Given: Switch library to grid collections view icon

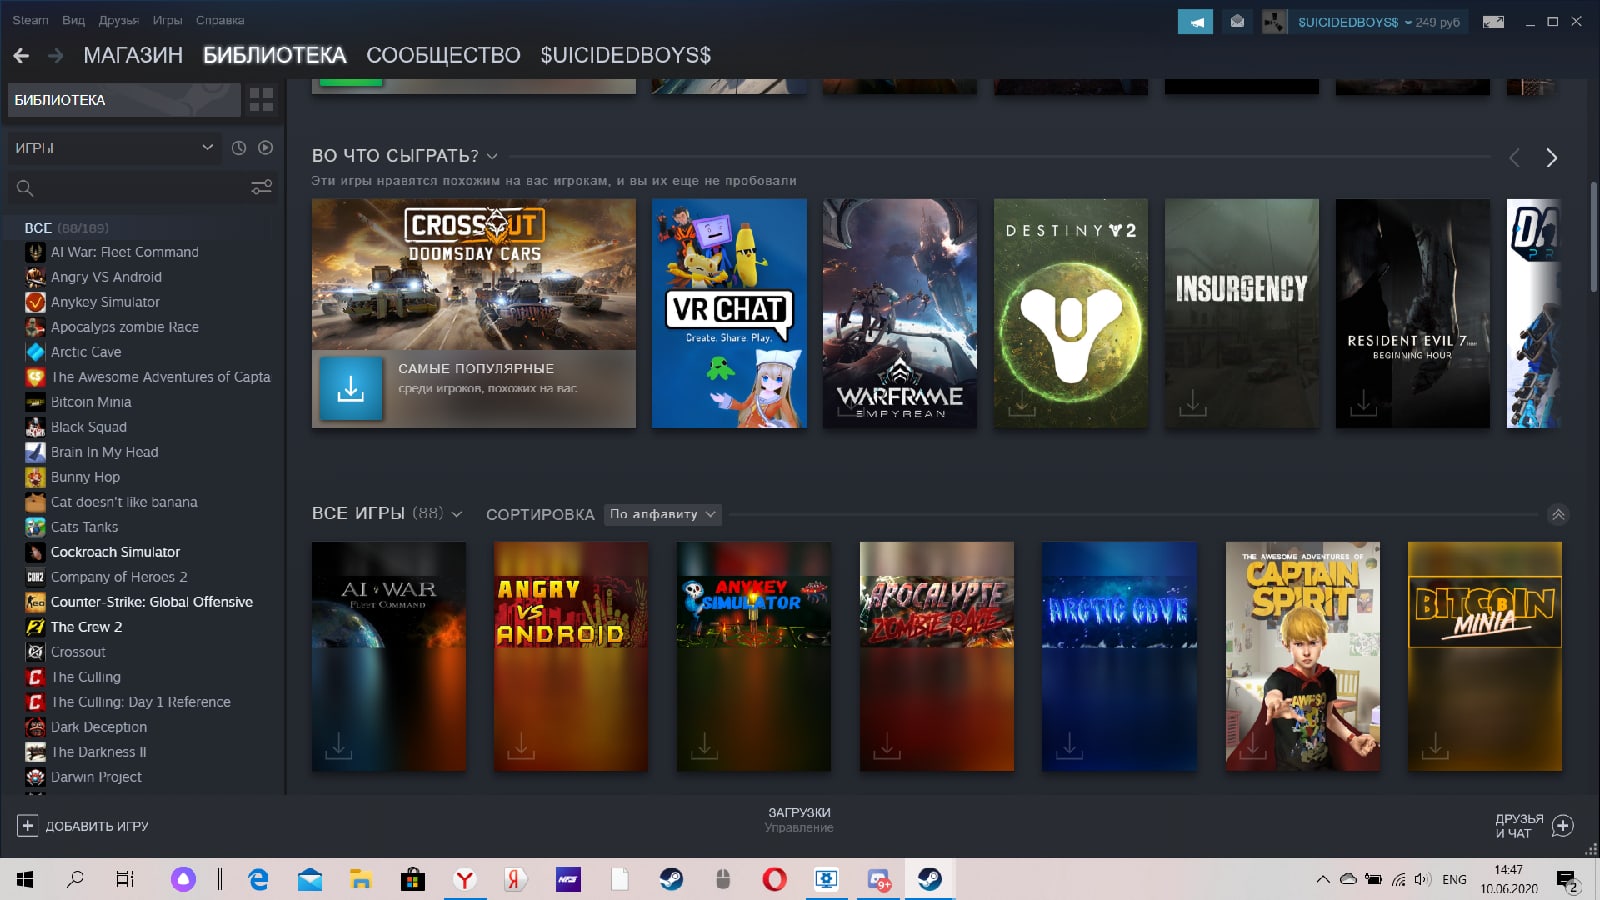Looking at the screenshot, I should [262, 99].
